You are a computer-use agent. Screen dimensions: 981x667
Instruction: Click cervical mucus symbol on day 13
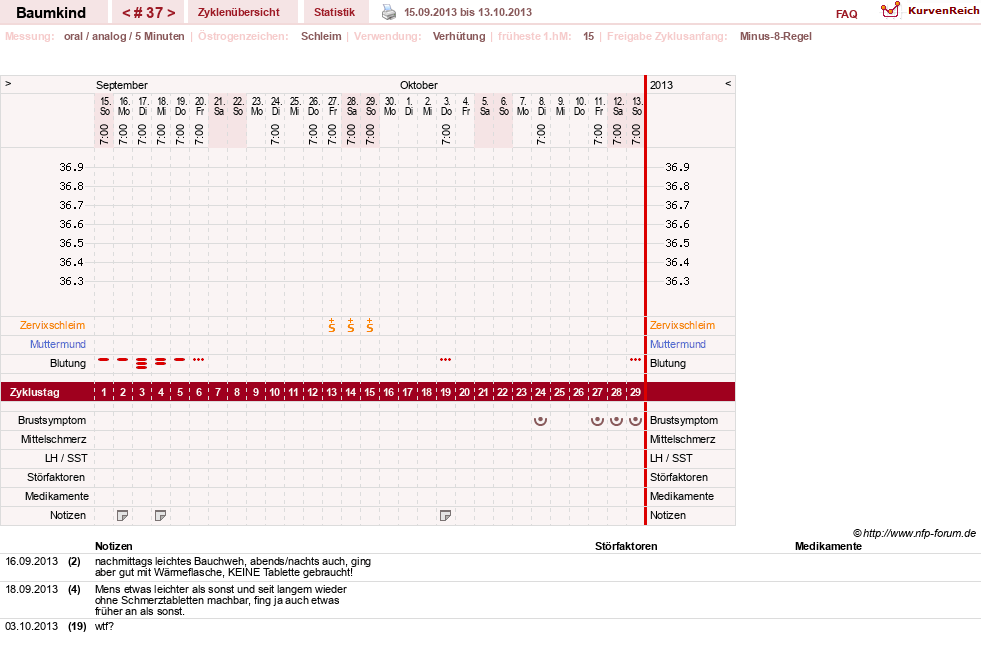pos(332,325)
